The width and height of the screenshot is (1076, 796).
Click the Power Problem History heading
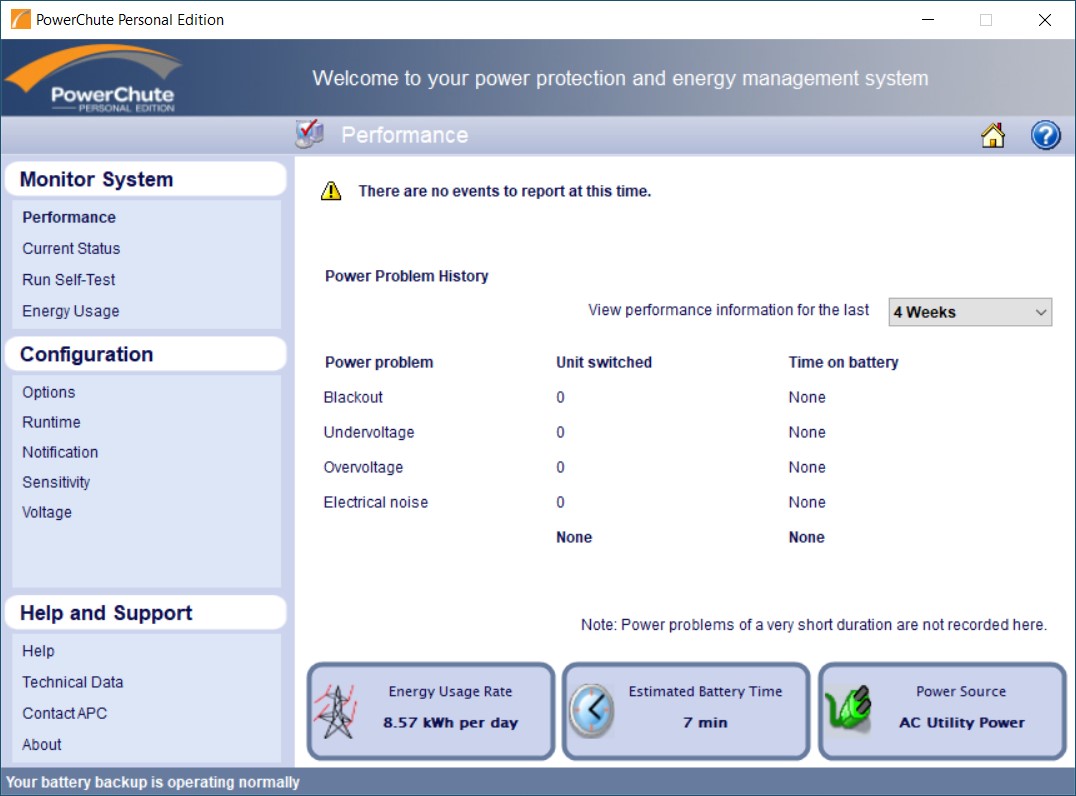[406, 276]
